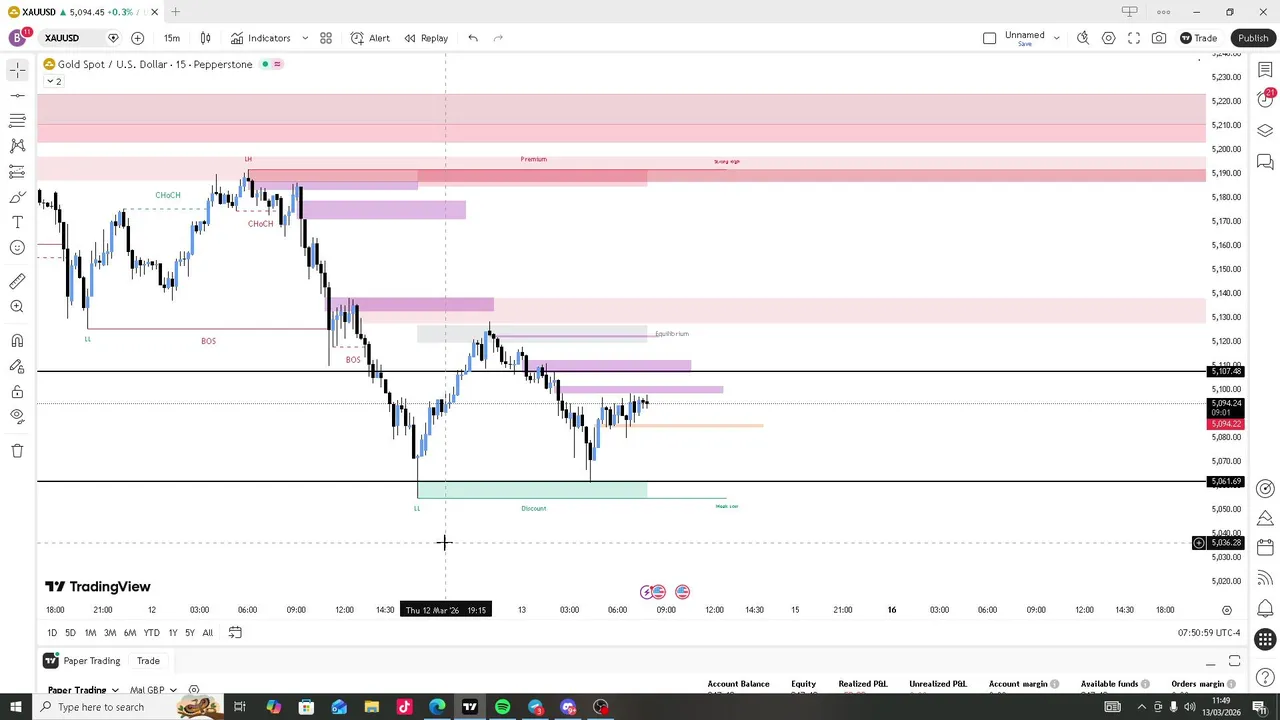Add a compare symbol with plus icon

[x=137, y=38]
